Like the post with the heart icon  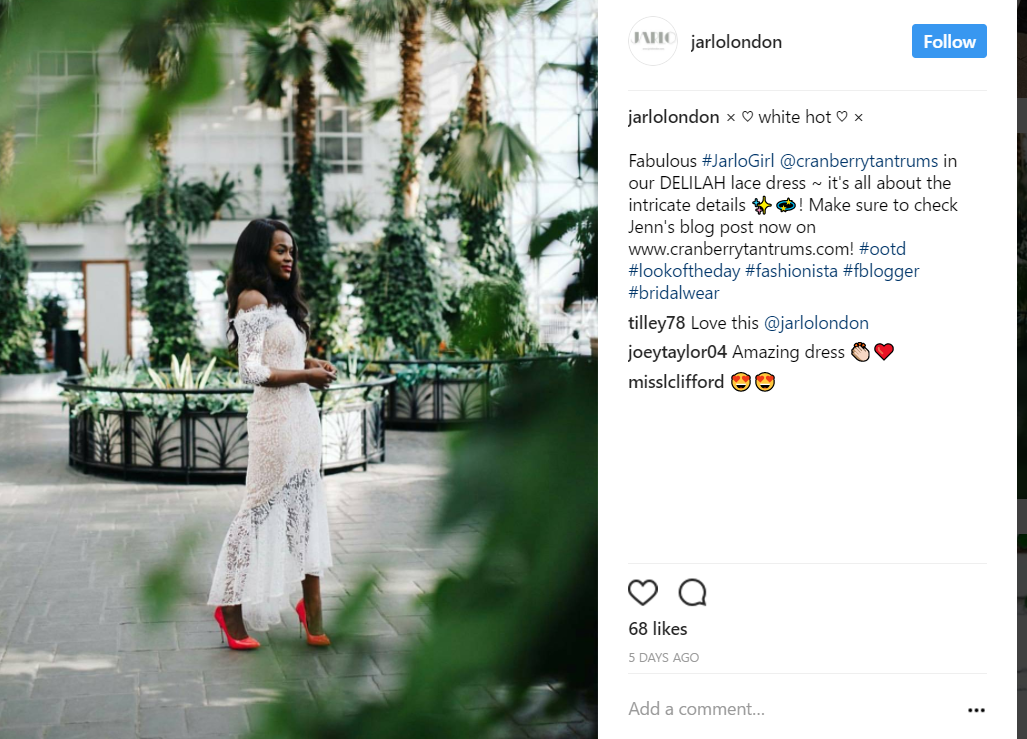tap(643, 592)
